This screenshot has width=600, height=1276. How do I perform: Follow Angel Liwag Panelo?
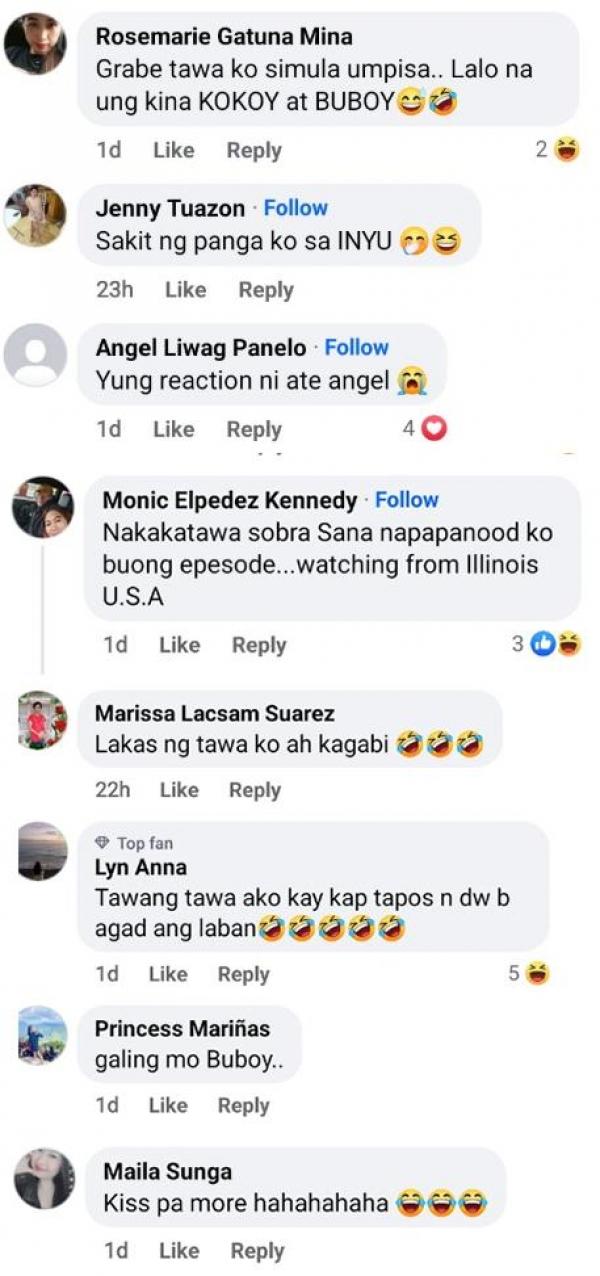point(357,347)
